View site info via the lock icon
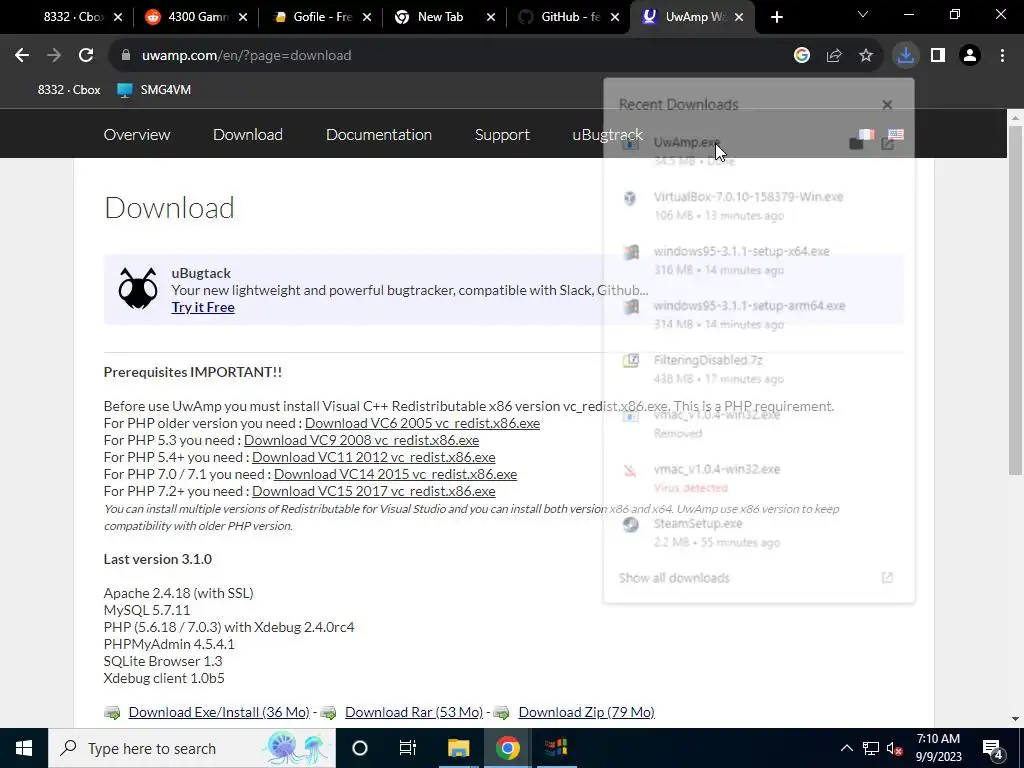Viewport: 1024px width, 768px height. (126, 56)
